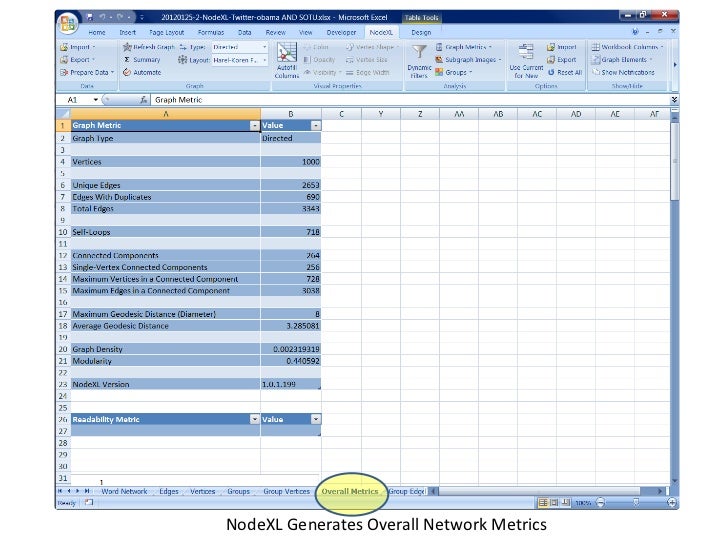This screenshot has width=728, height=546.
Task: Select the Graph Density cell
Action: click(166, 349)
